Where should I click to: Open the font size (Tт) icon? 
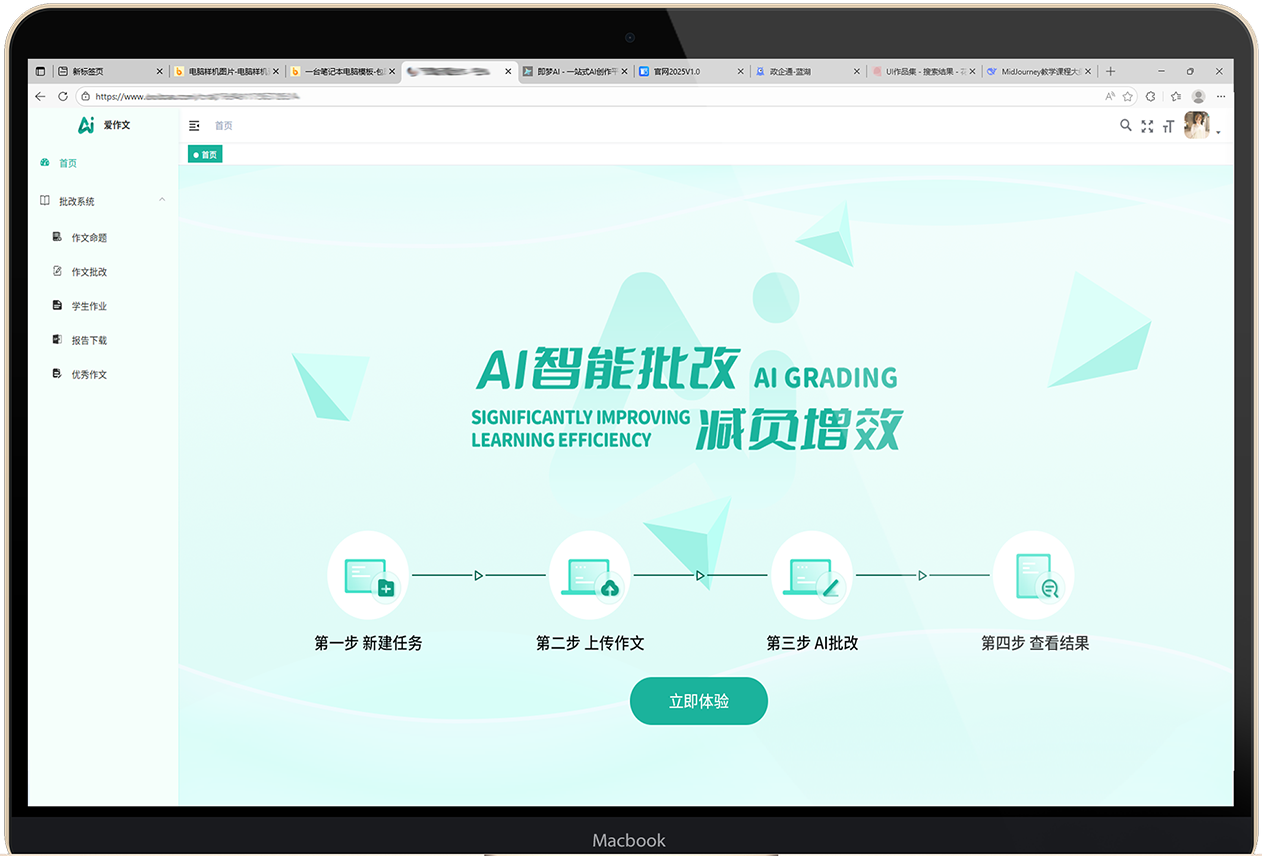(1168, 126)
